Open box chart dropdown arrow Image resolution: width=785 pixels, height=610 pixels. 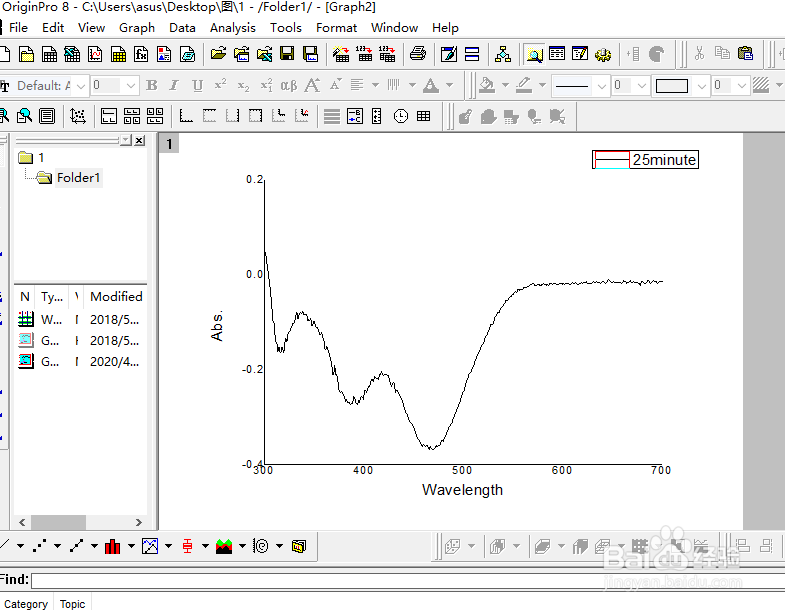[x=205, y=546]
